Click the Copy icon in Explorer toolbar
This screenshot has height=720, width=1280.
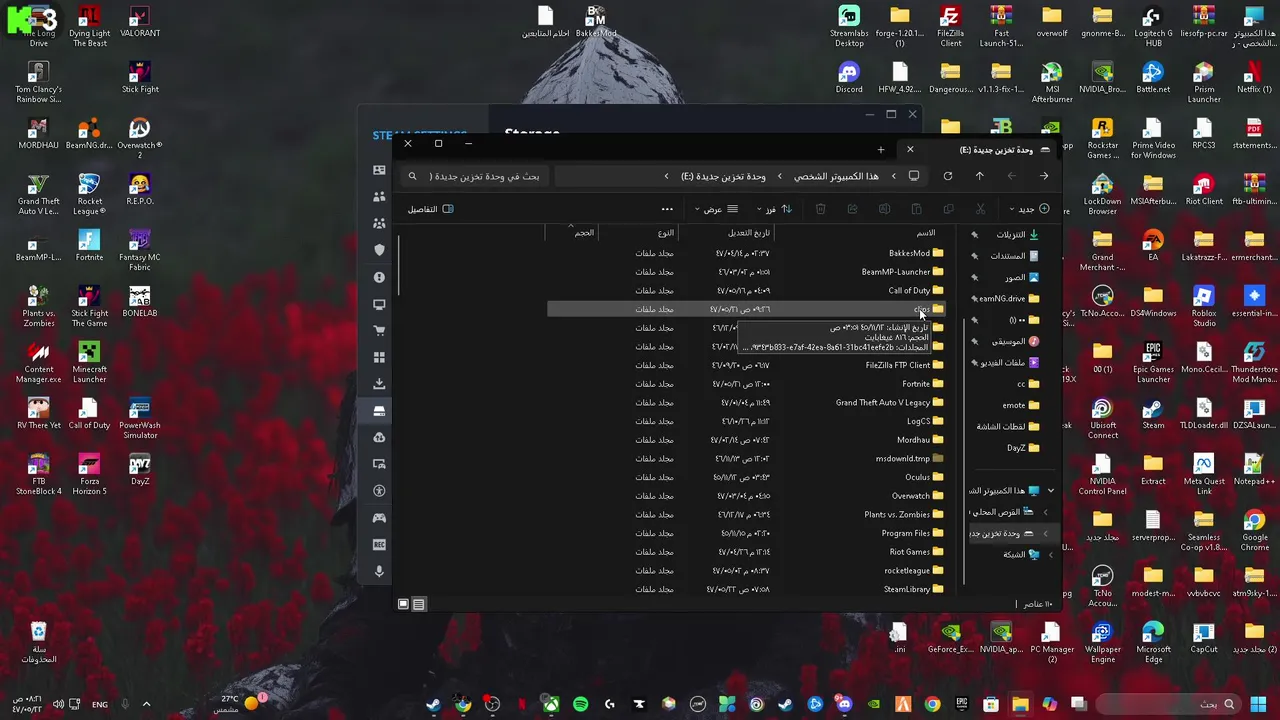[948, 209]
